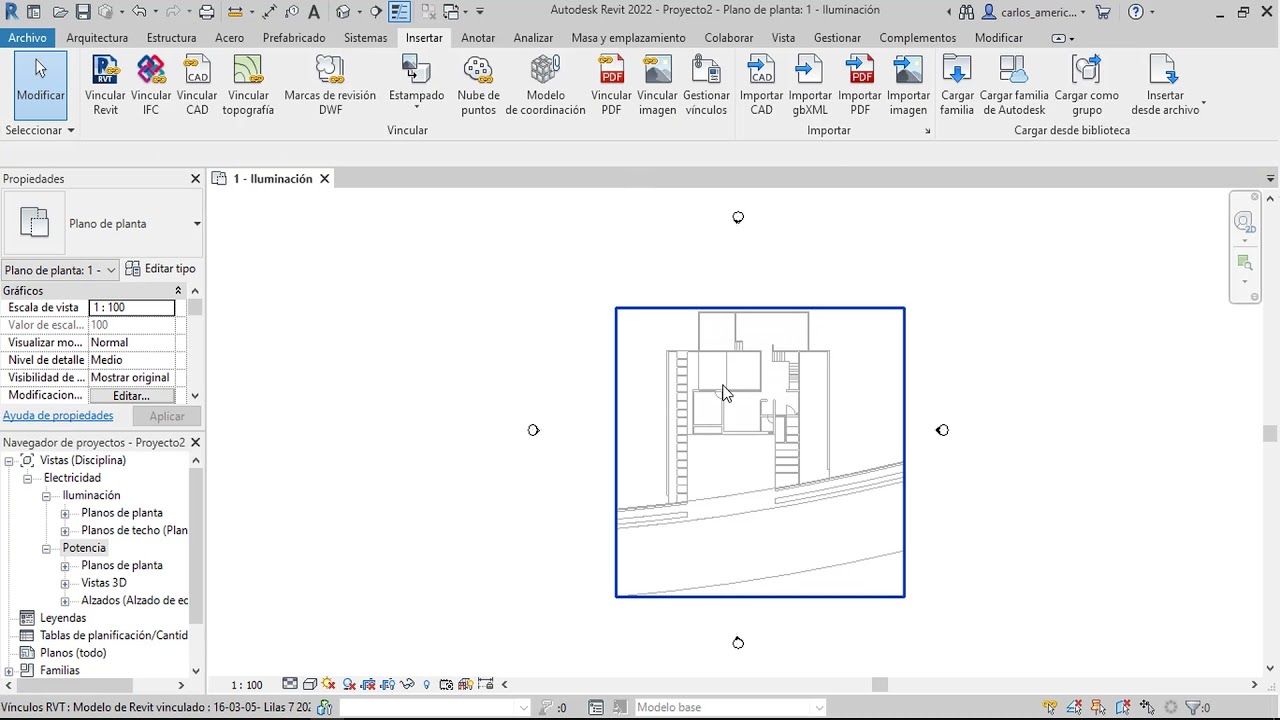This screenshot has width=1280, height=720.
Task: Switch to the Sistemas ribbon tab
Action: pyautogui.click(x=365, y=38)
